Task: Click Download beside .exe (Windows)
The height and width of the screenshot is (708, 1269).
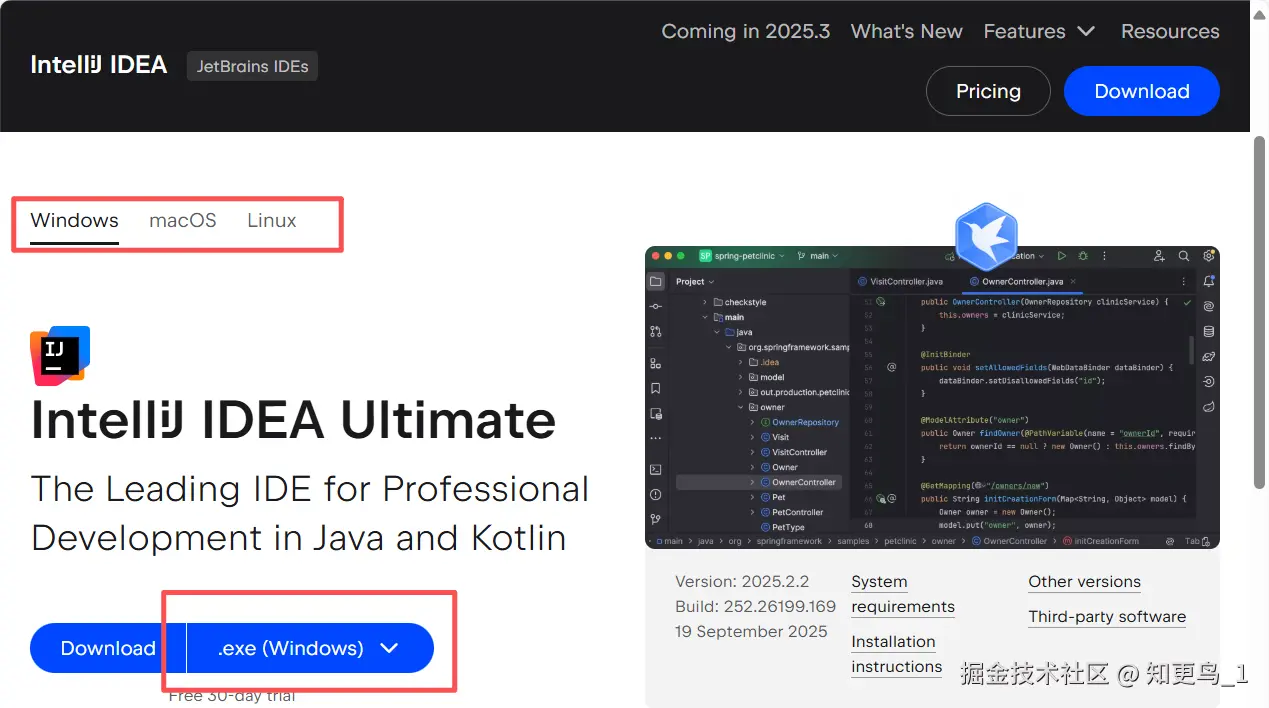Action: (108, 648)
